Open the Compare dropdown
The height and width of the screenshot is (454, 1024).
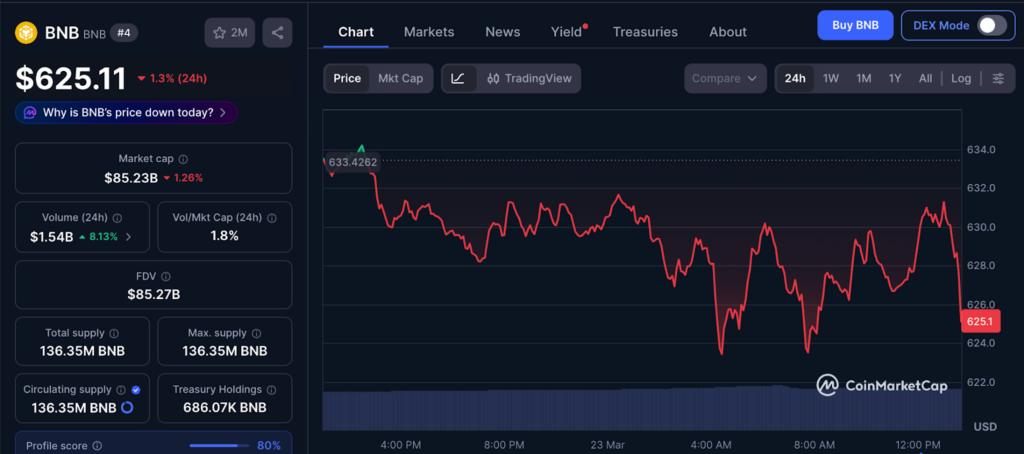tap(725, 78)
